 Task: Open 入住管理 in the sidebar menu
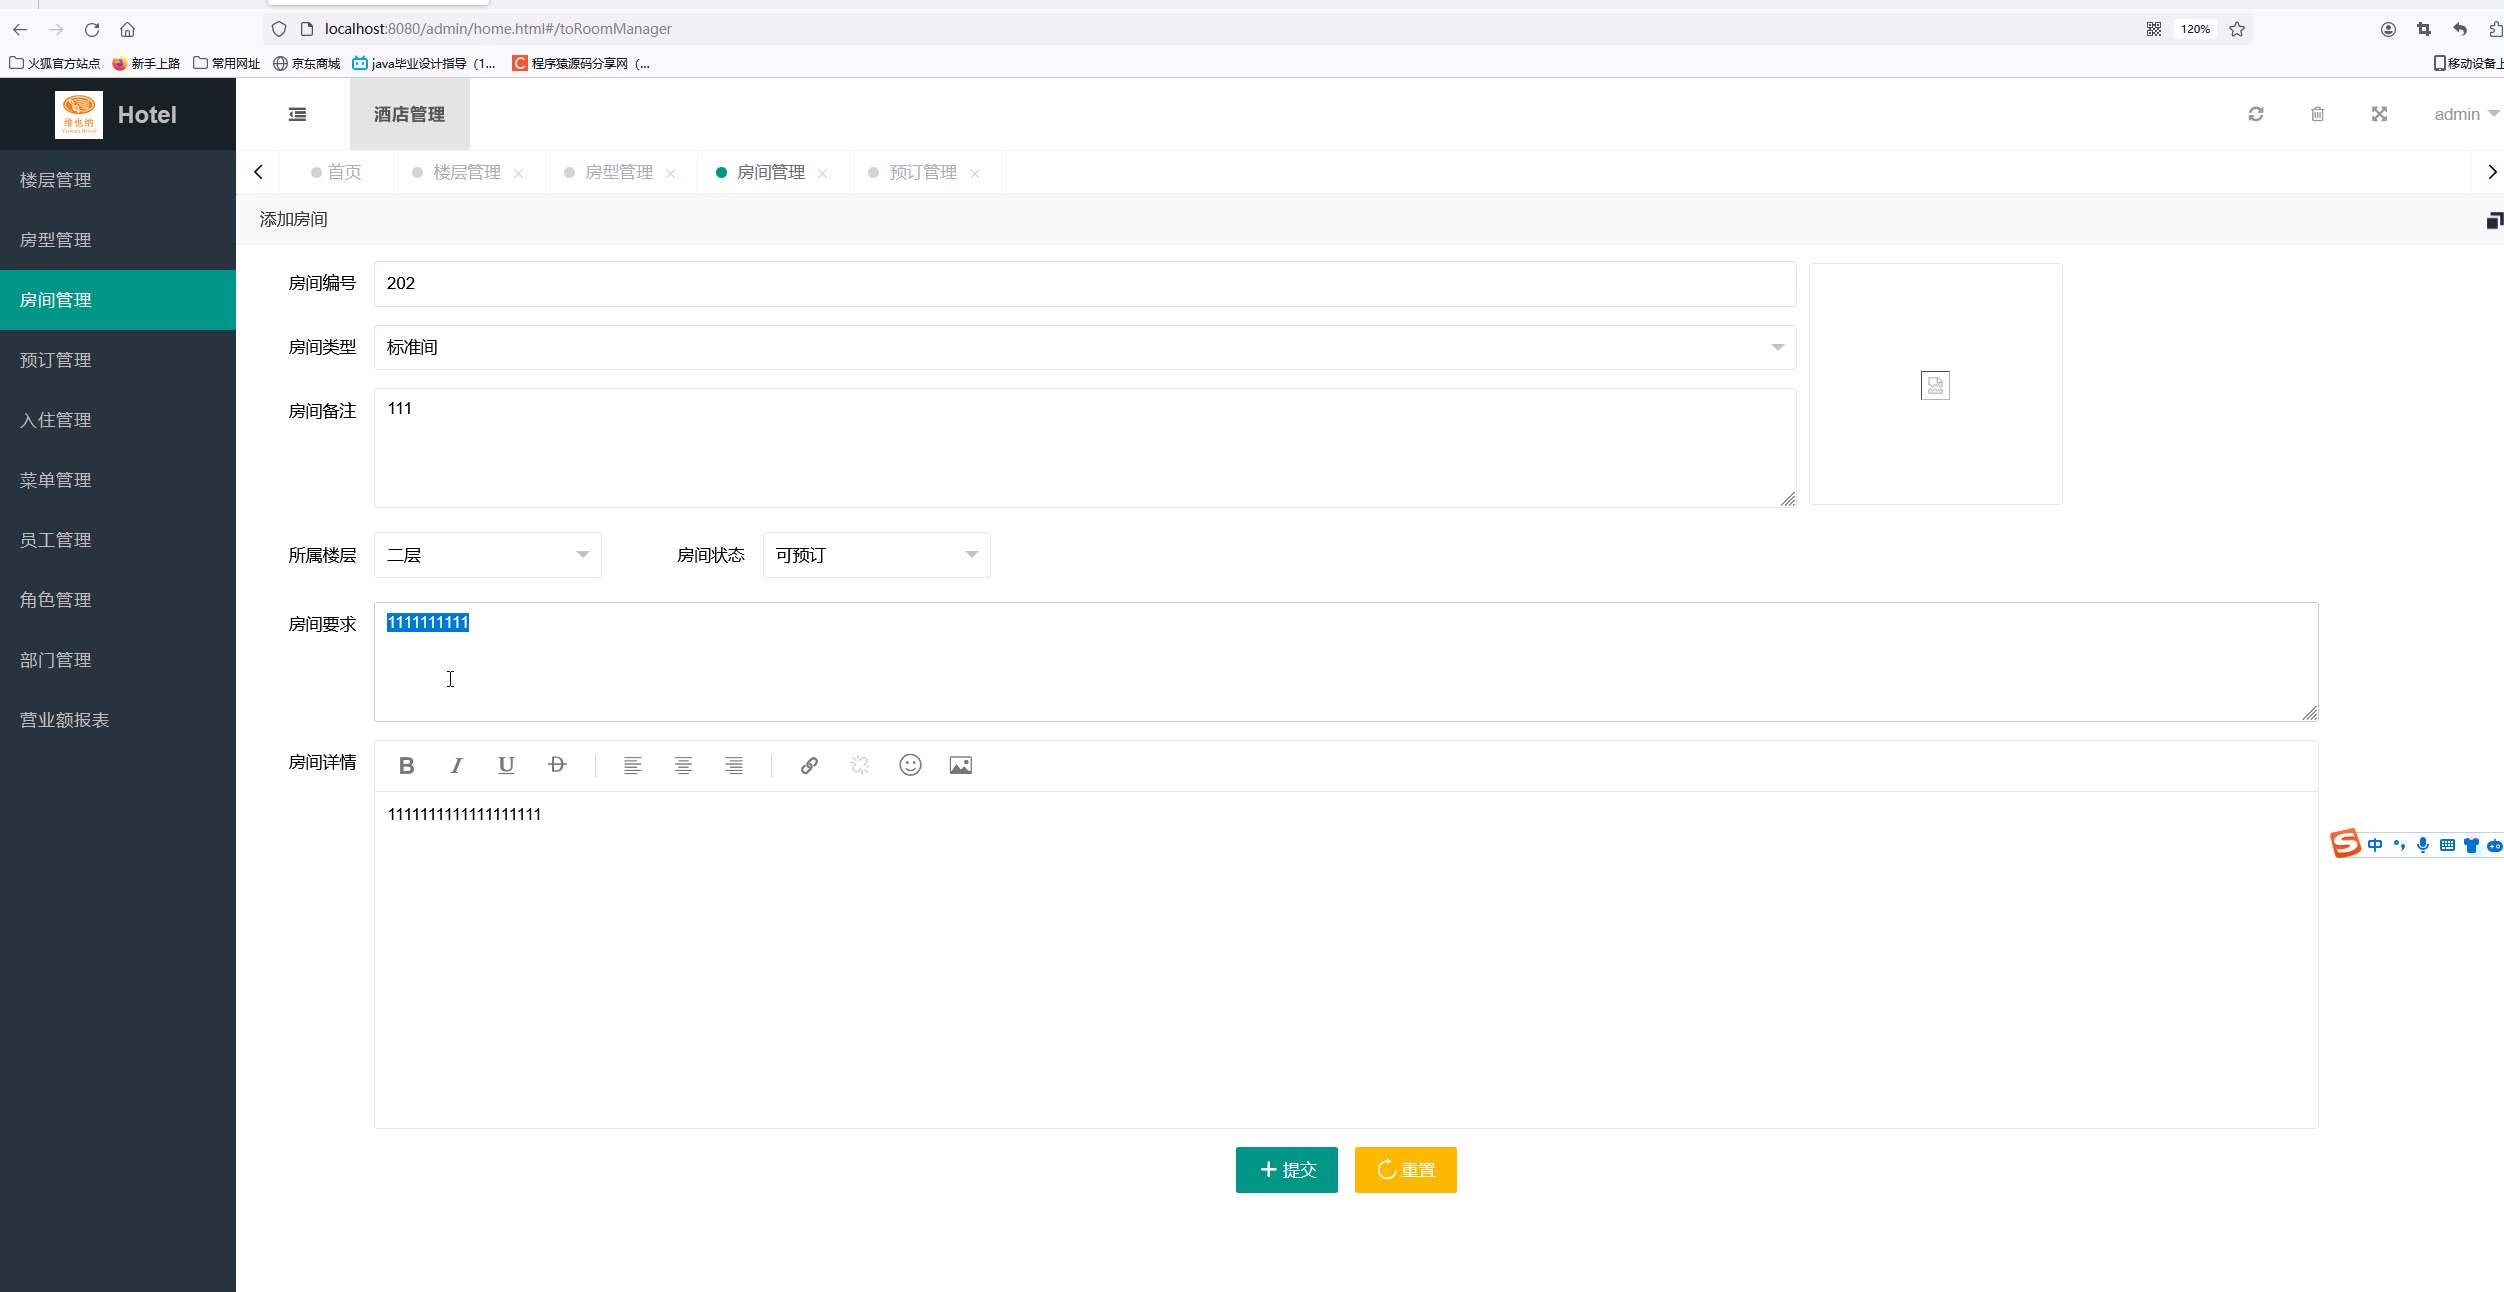coord(56,420)
